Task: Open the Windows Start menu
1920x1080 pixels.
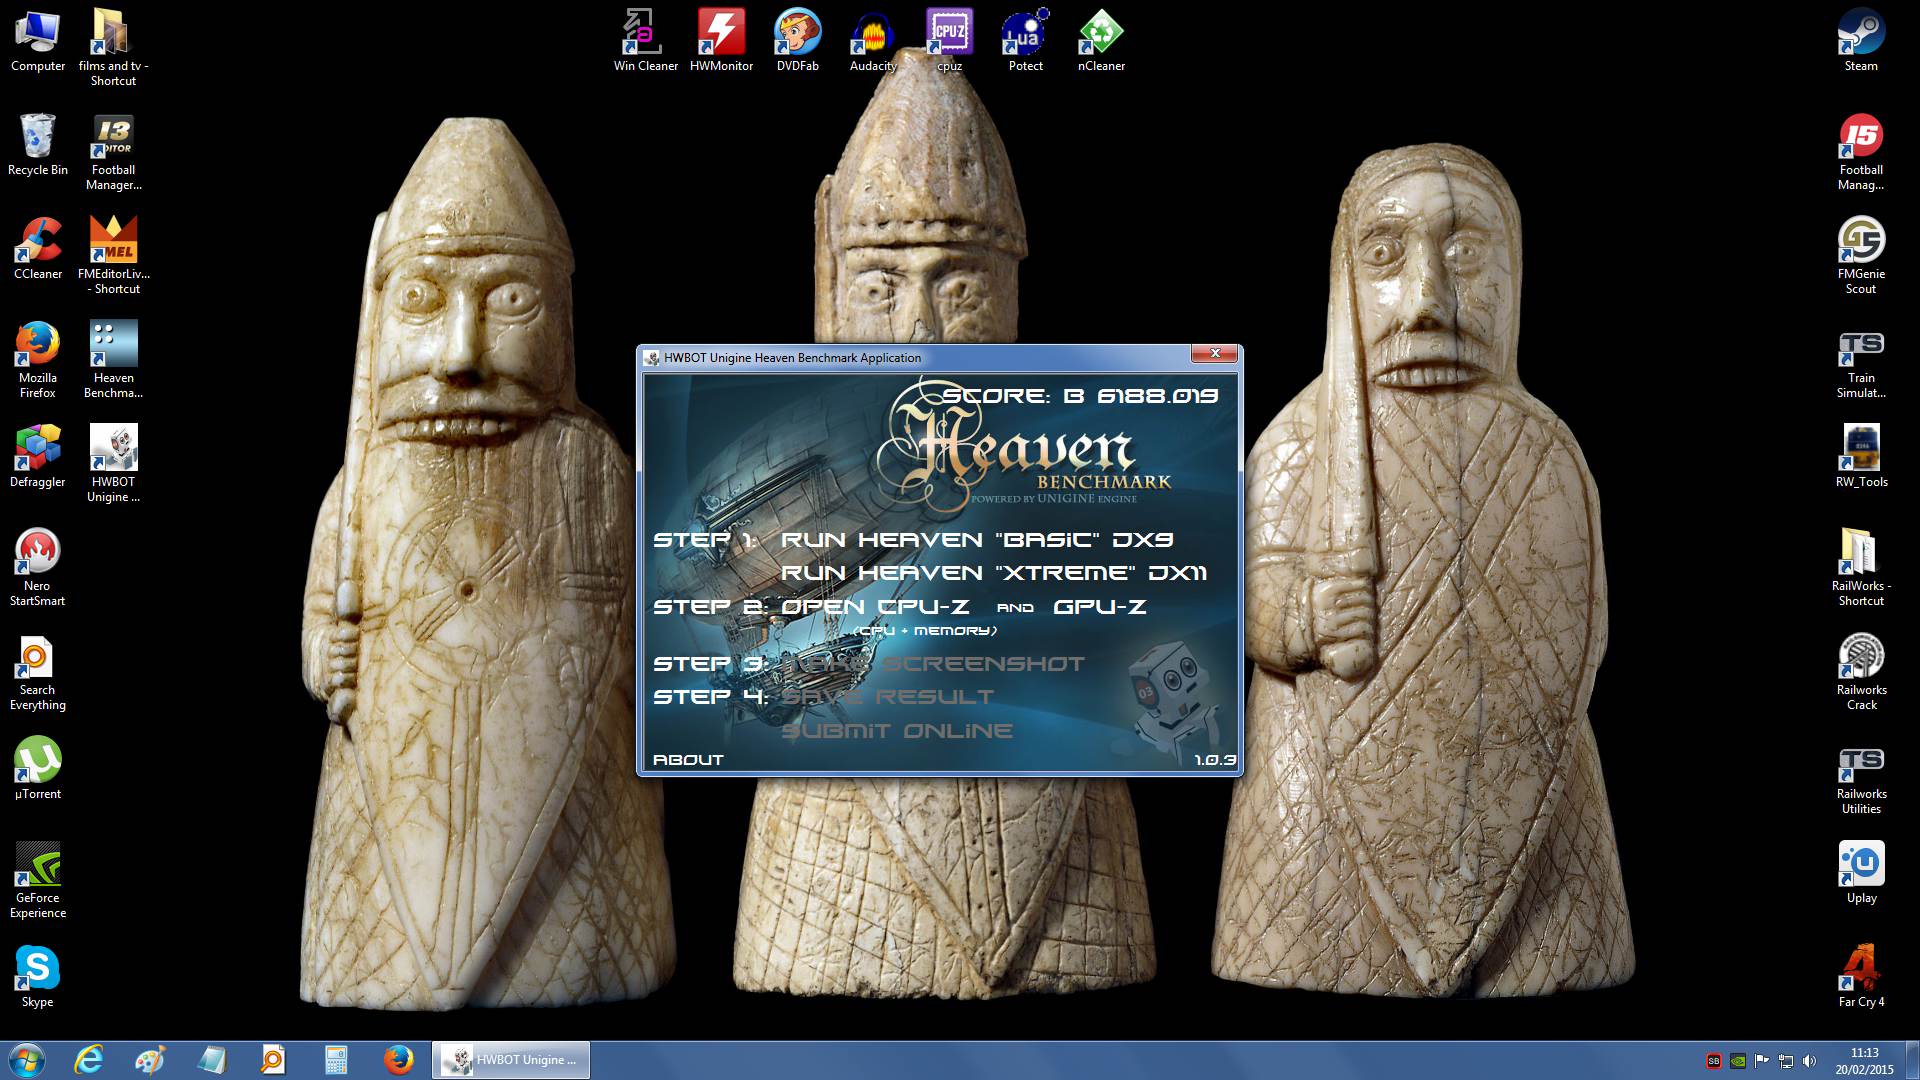Action: (x=27, y=1060)
